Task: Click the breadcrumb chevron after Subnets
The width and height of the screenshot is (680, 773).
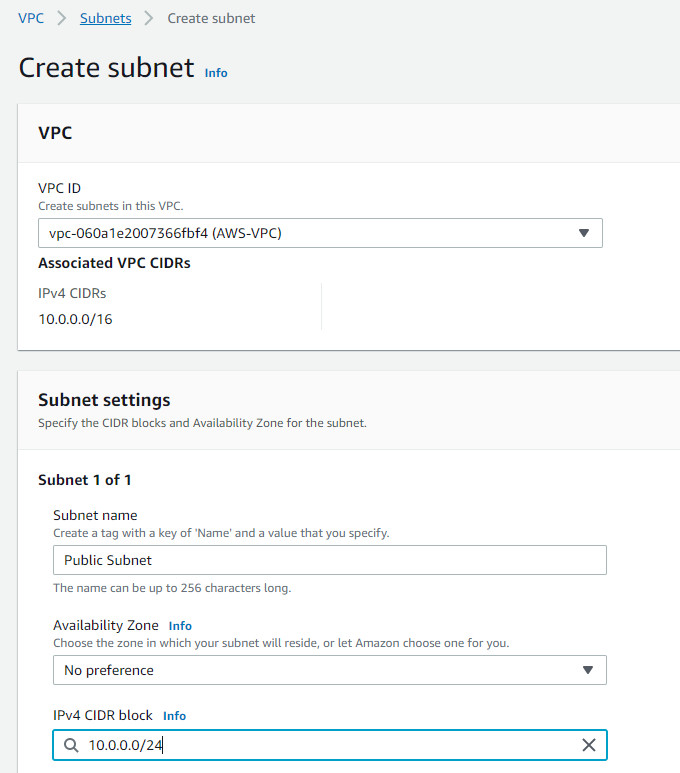Action: pyautogui.click(x=149, y=18)
